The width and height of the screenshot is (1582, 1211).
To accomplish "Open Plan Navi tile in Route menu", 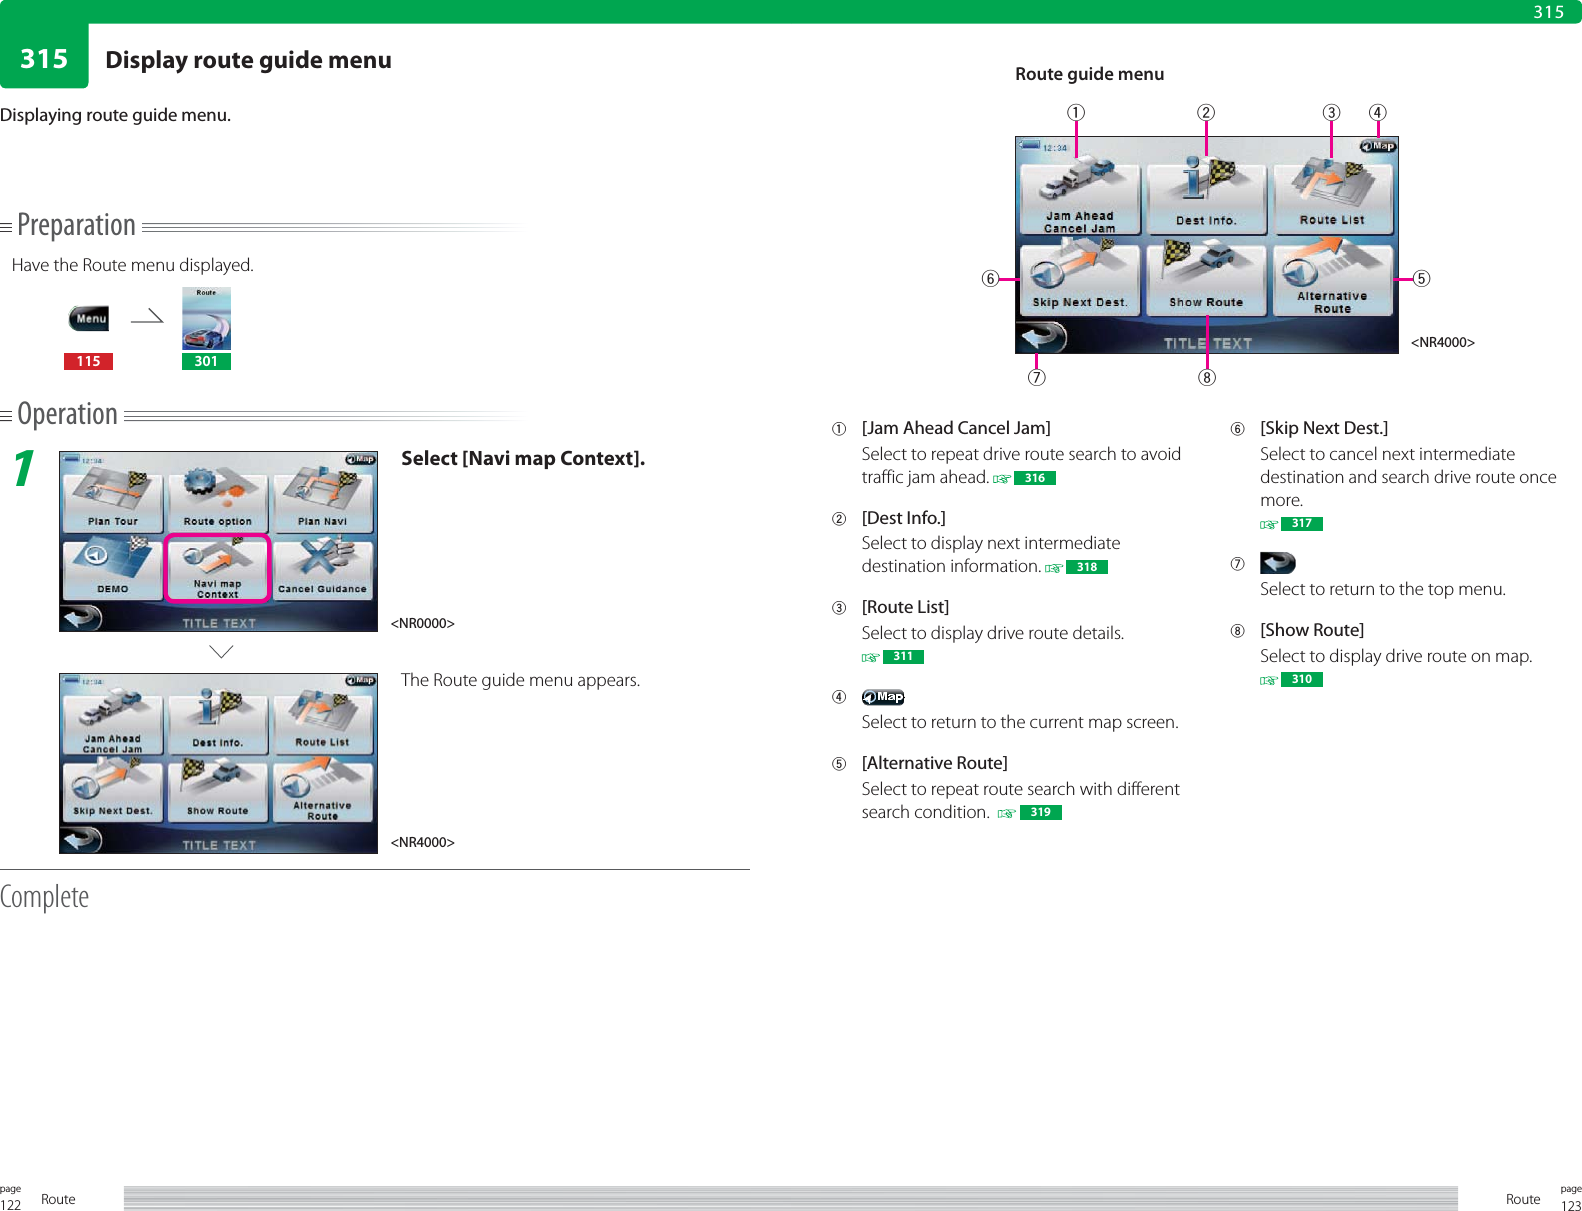I will tap(323, 499).
